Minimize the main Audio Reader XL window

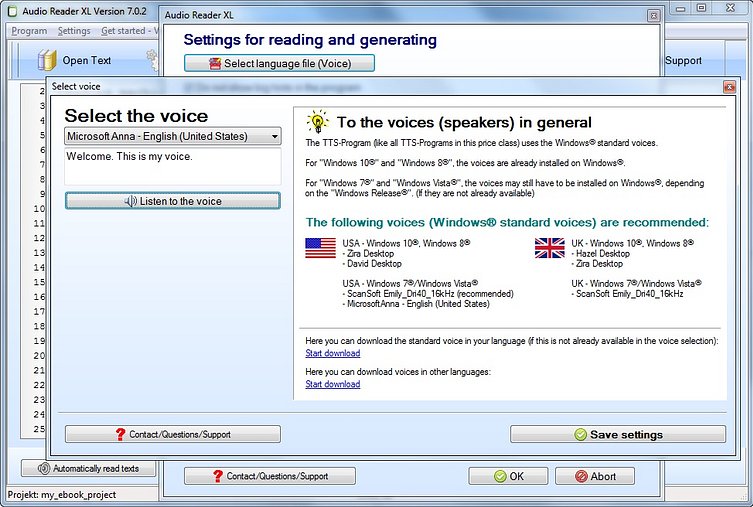click(680, 8)
